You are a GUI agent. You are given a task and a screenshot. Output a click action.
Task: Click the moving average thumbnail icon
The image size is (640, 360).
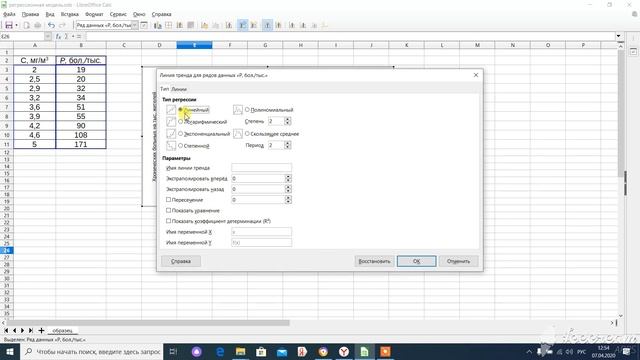238,134
